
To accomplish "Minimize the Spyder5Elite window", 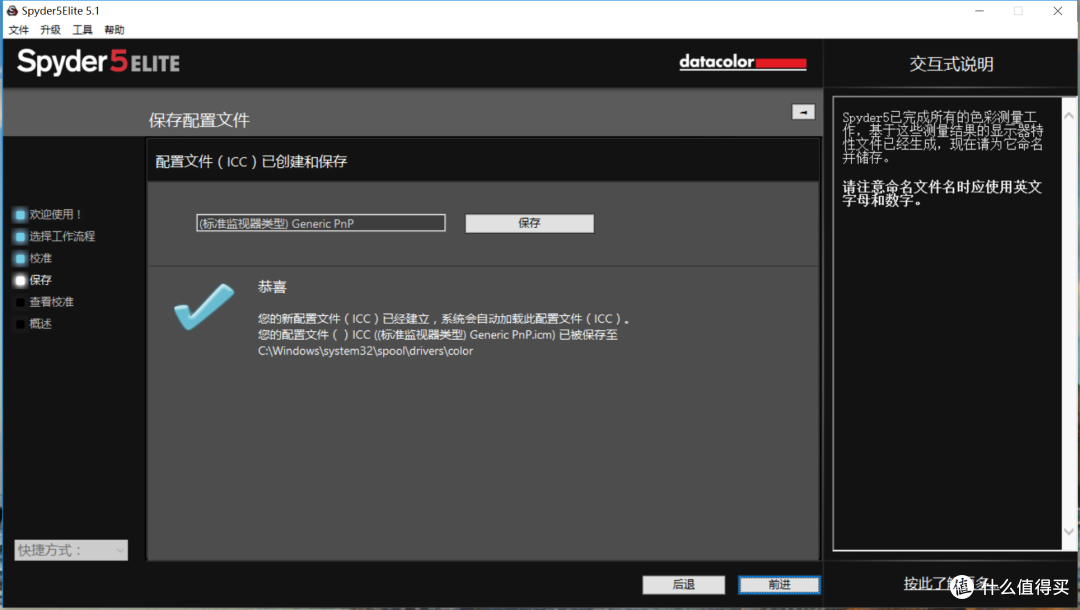I will [x=979, y=11].
